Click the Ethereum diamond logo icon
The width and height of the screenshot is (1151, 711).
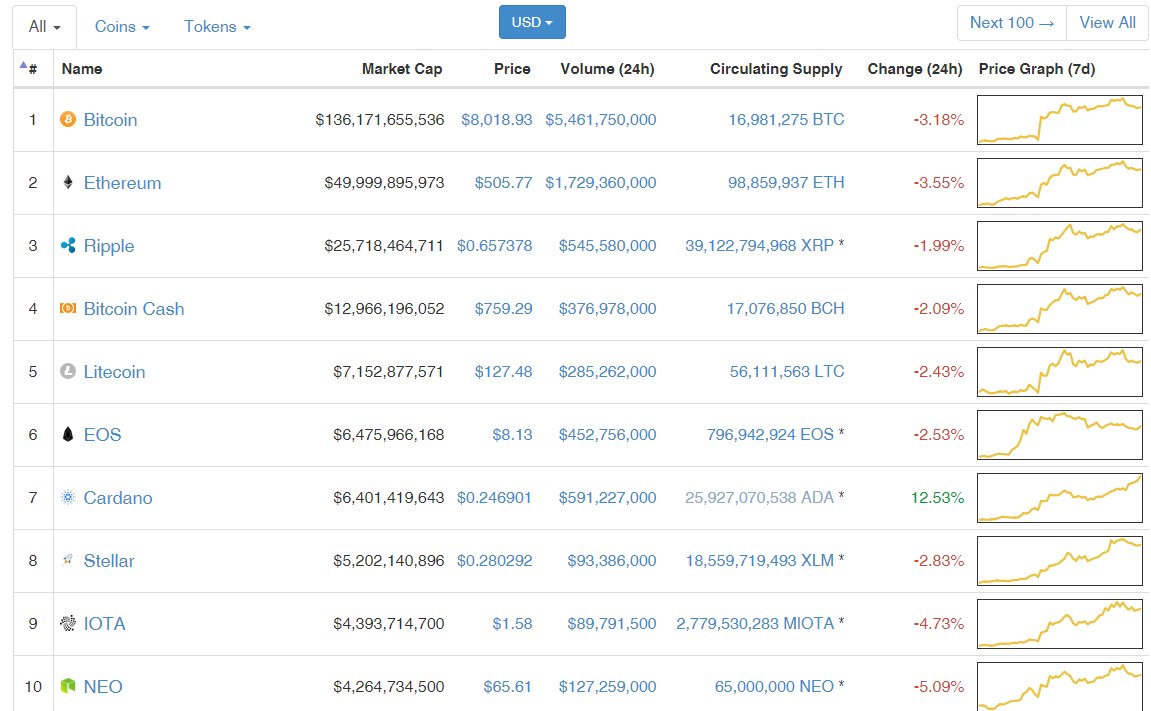68,183
